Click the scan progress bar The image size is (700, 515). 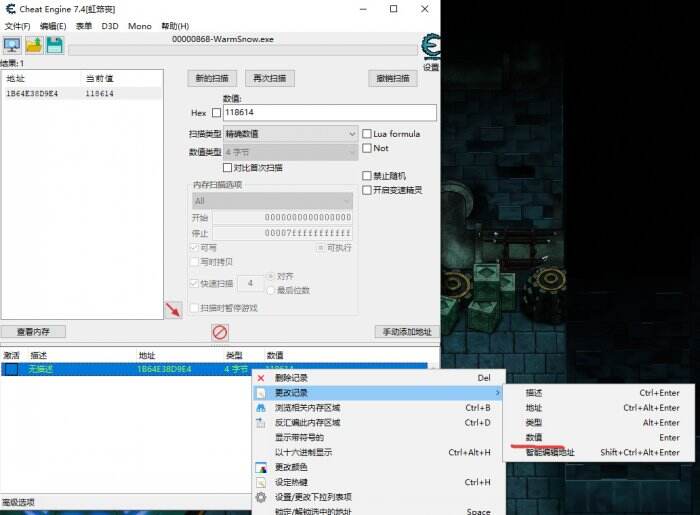(243, 50)
